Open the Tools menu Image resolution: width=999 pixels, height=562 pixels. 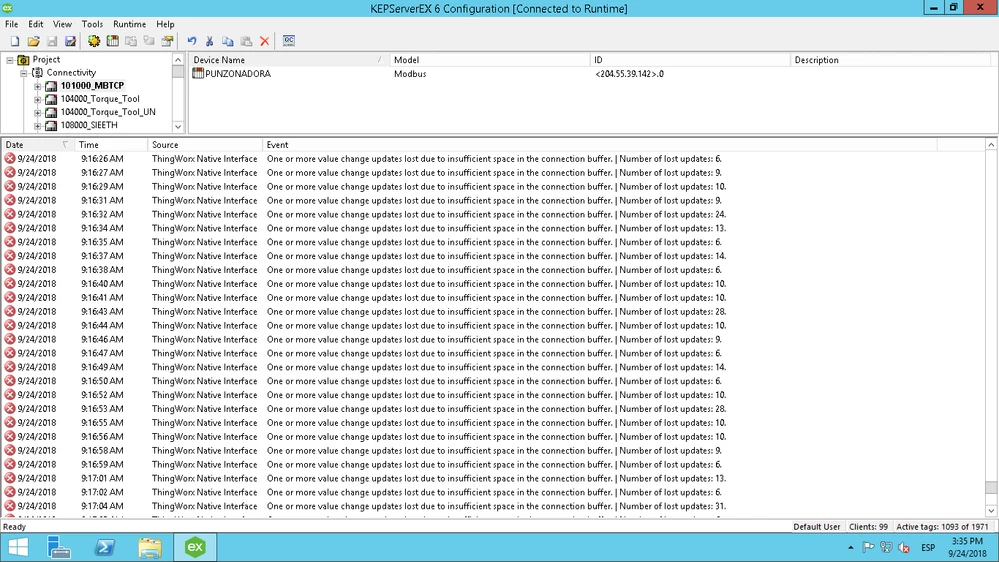[x=92, y=24]
